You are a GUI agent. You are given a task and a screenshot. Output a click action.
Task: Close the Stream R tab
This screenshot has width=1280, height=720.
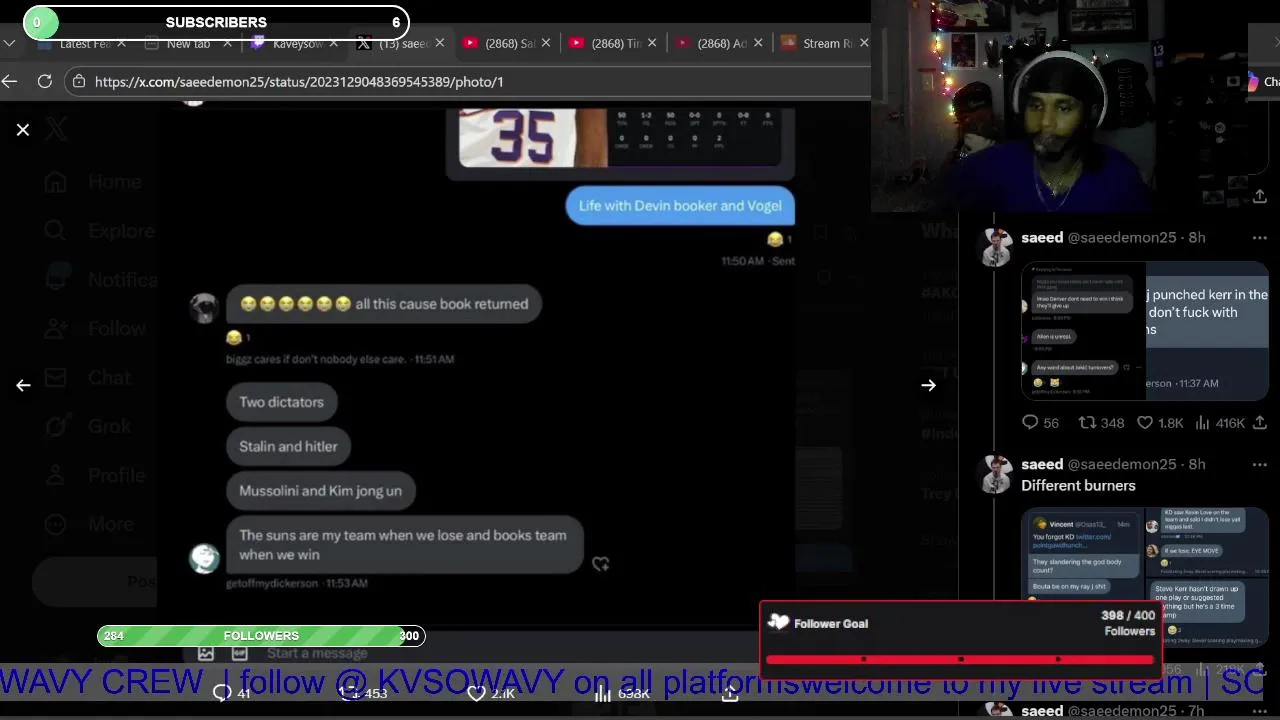click(864, 44)
